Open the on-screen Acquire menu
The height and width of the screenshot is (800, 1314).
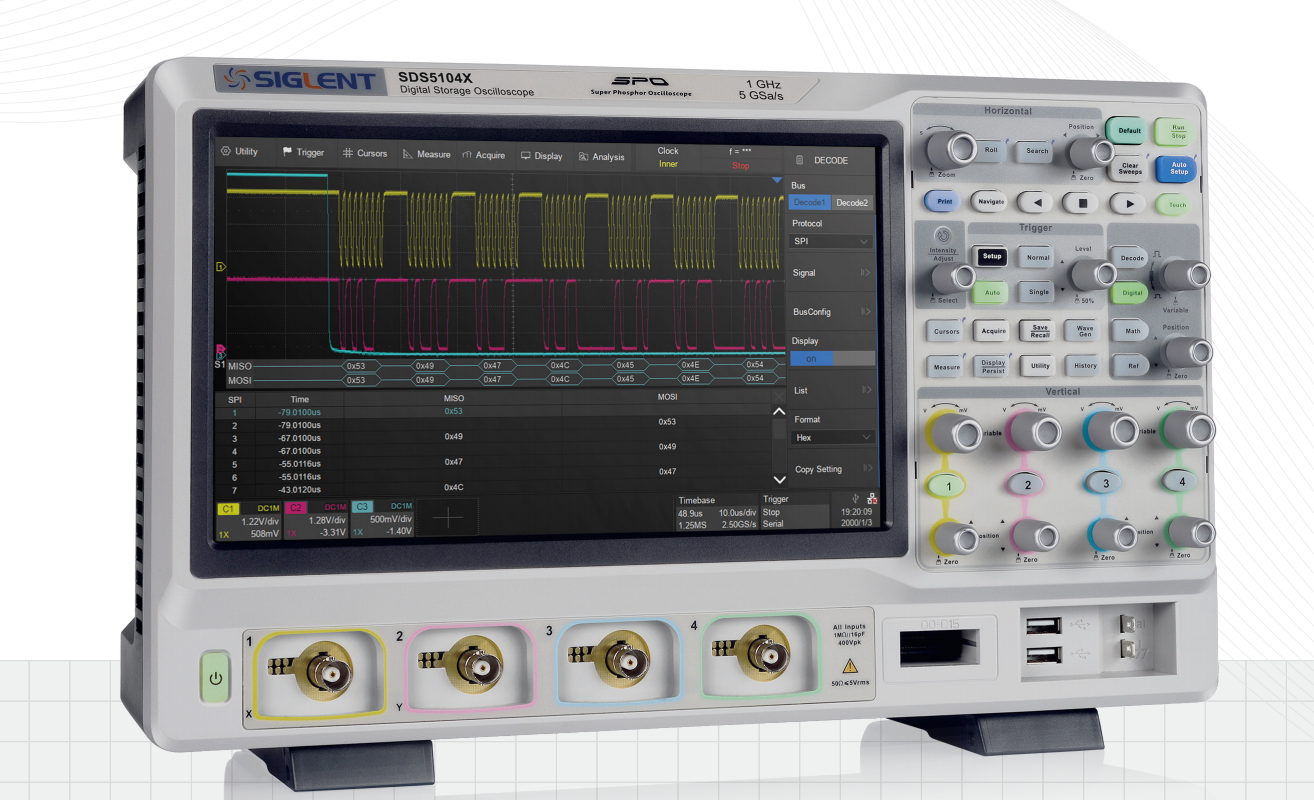pyautogui.click(x=484, y=155)
